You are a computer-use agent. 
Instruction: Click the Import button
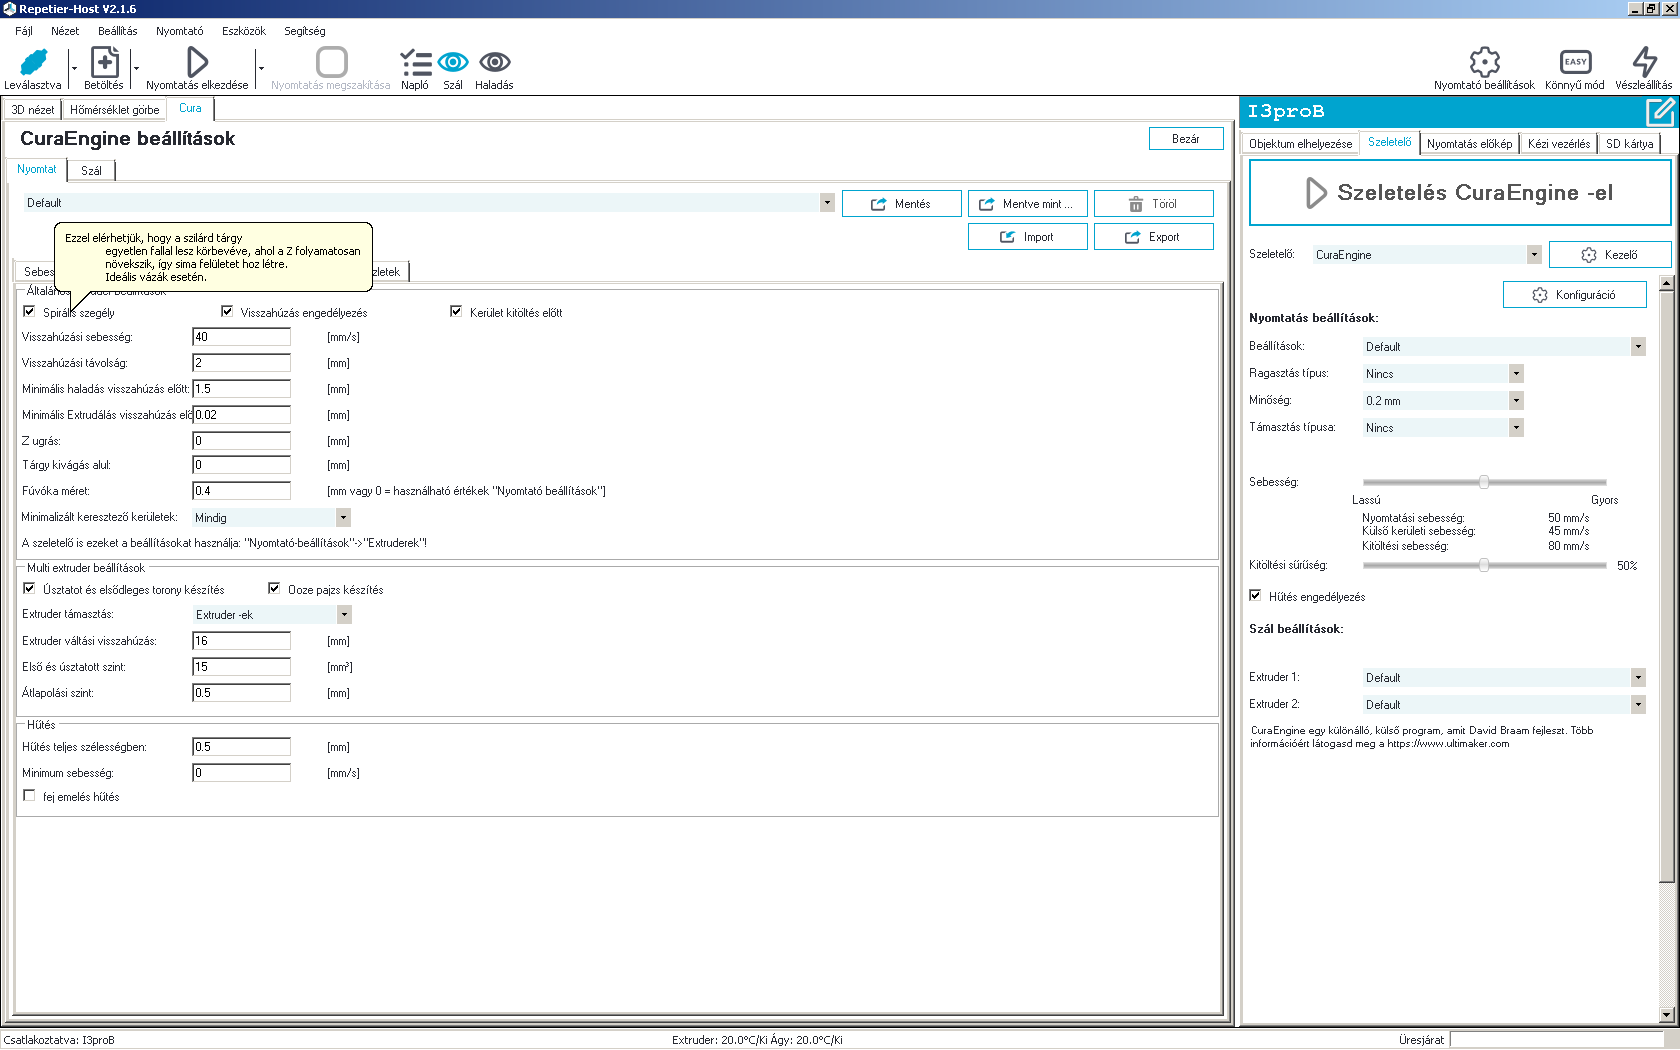pyautogui.click(x=1028, y=237)
